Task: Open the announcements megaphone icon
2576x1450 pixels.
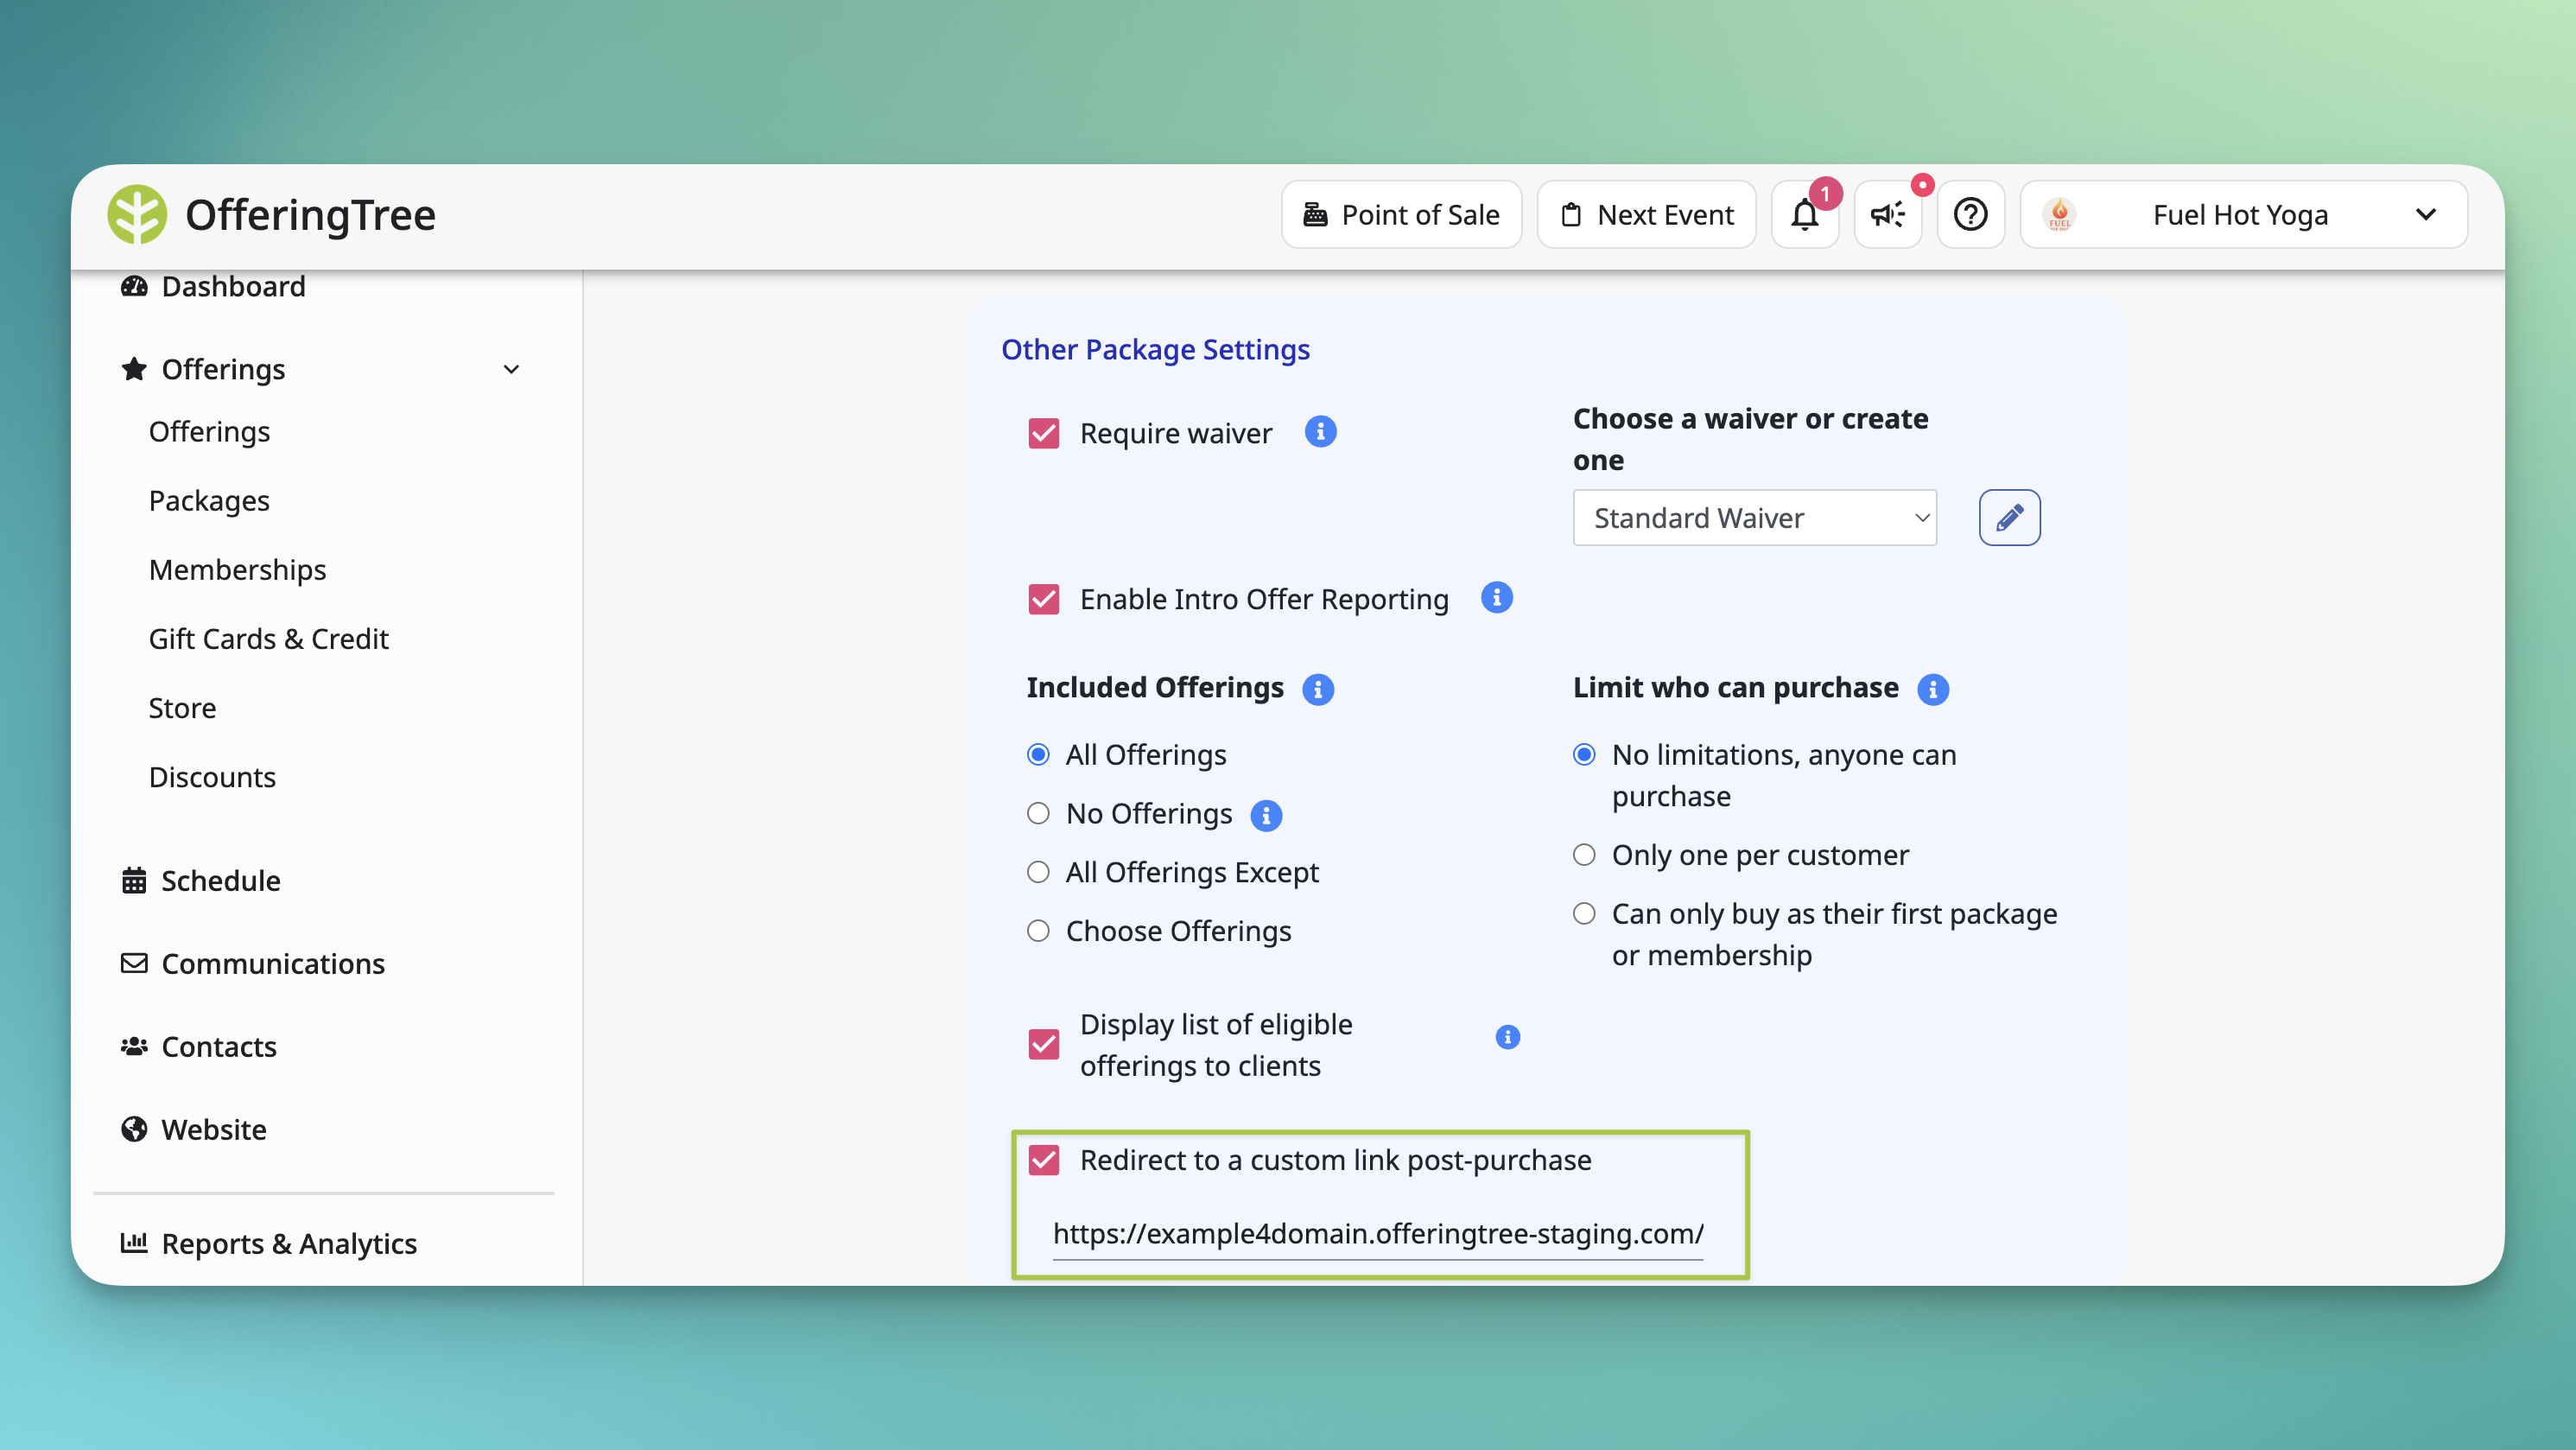Action: [1887, 215]
